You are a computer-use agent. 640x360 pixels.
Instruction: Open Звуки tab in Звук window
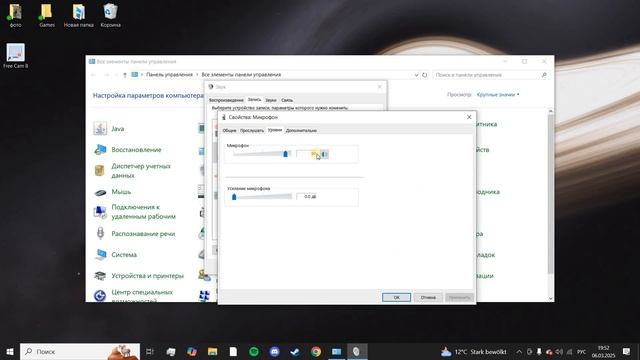tap(271, 100)
